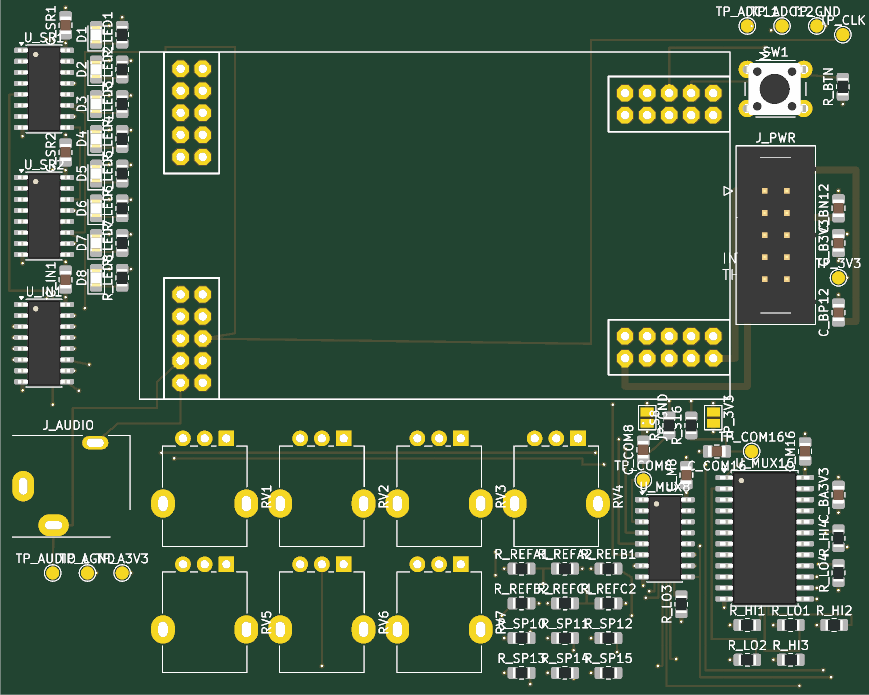This screenshot has height=695, width=869.
Task: Select the J_PWR shrouded power connector
Action: click(x=775, y=235)
